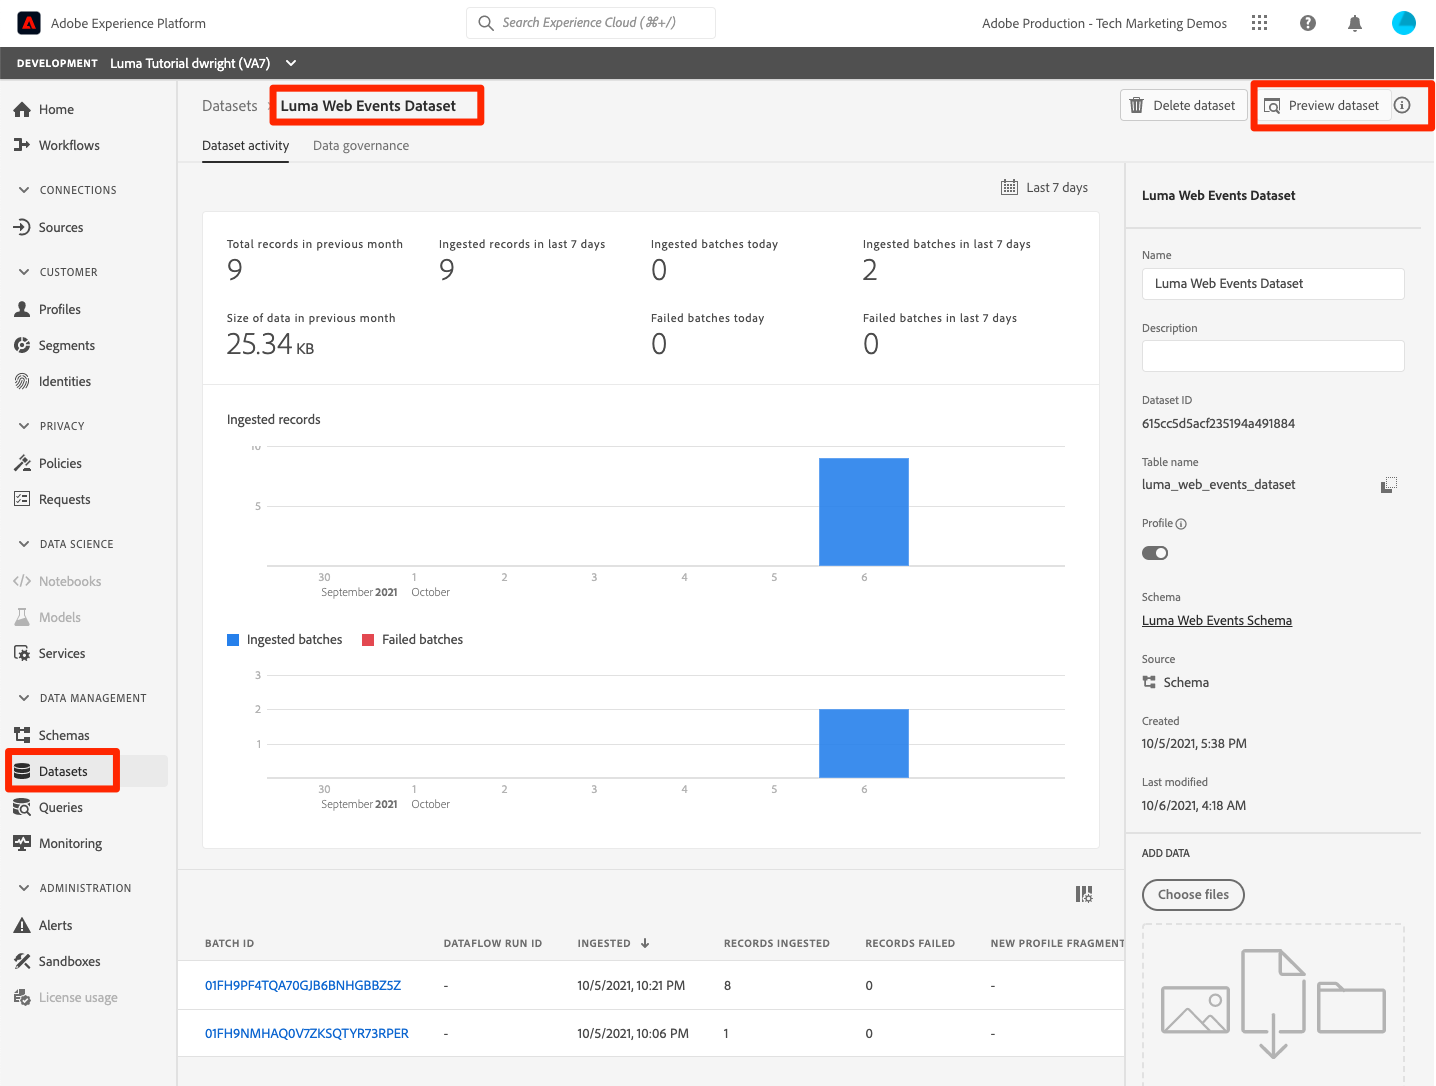Click the info icon beside Preview dataset
This screenshot has width=1436, height=1086.
click(1402, 105)
